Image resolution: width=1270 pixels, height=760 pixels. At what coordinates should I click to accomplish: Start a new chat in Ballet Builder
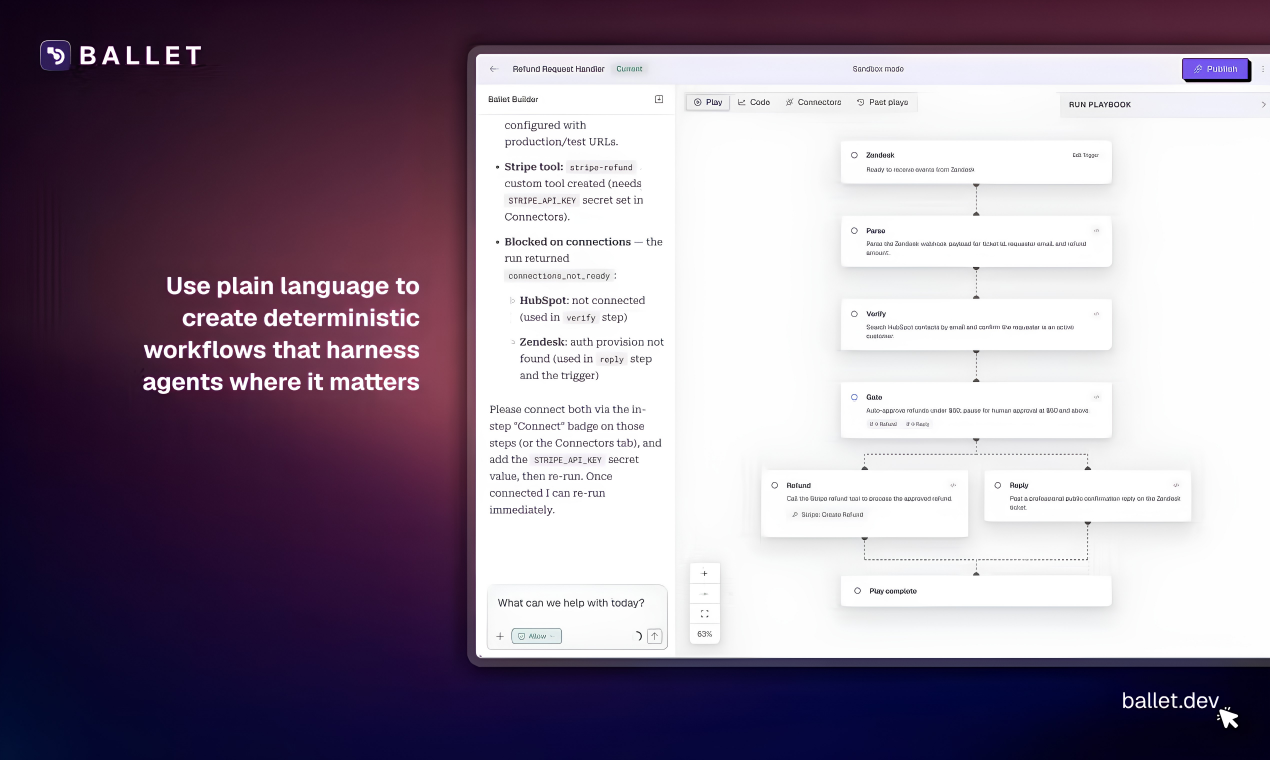pyautogui.click(x=659, y=99)
